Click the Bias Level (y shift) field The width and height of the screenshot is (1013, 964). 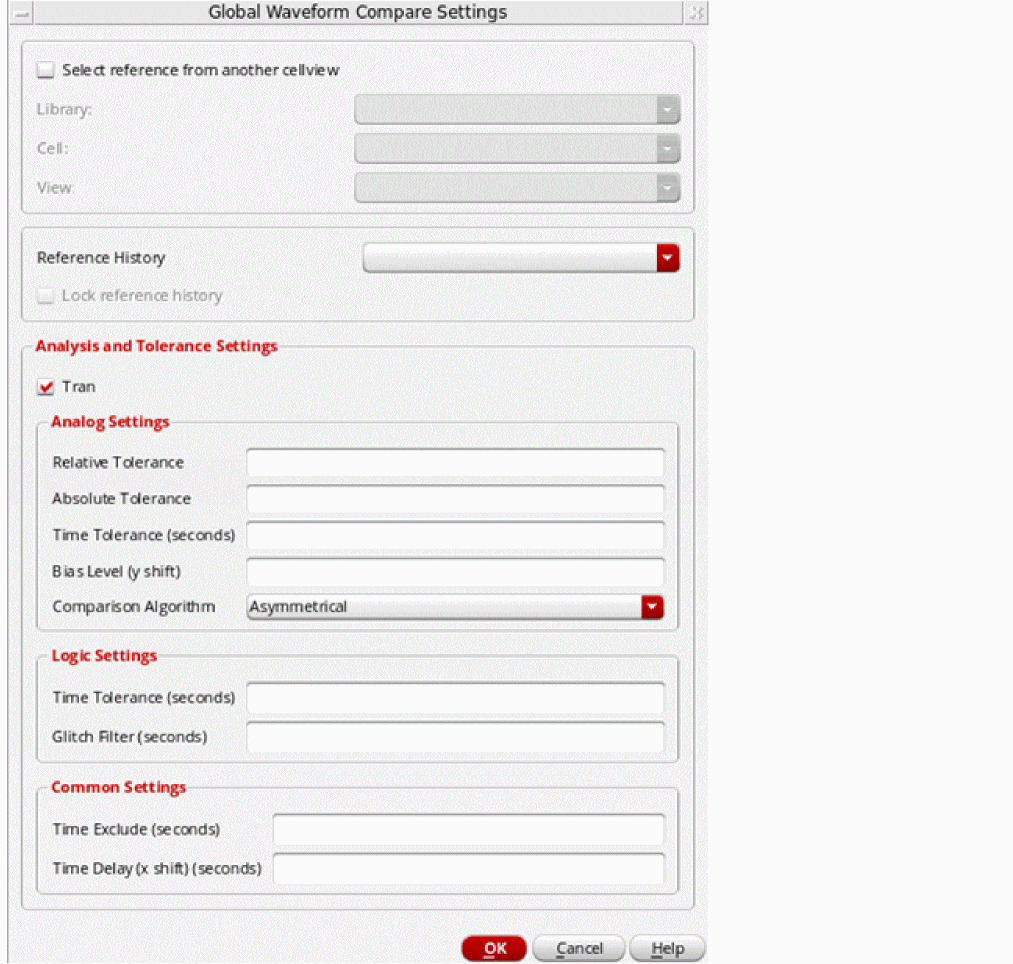455,571
